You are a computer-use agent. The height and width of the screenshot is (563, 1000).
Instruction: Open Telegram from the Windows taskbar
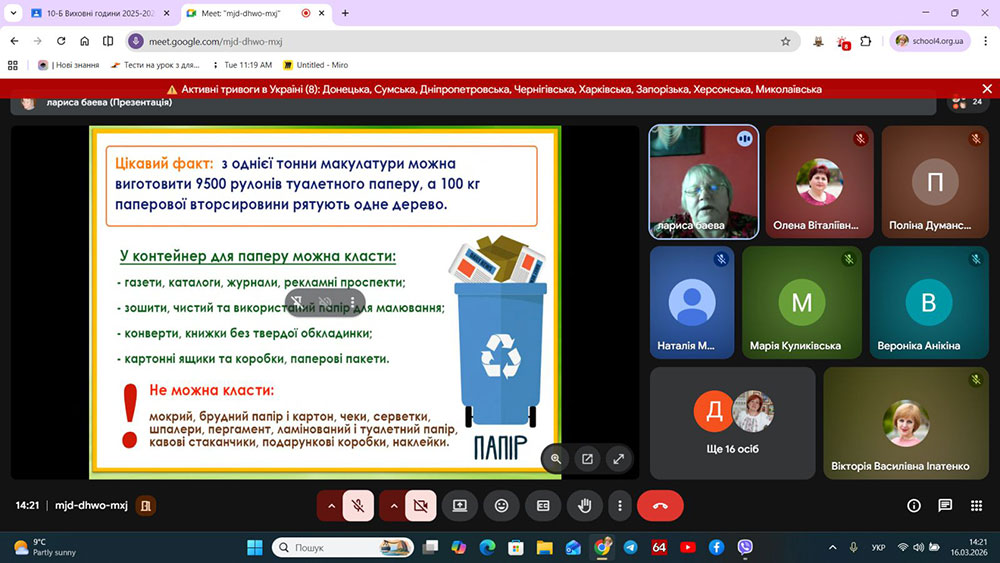click(630, 547)
